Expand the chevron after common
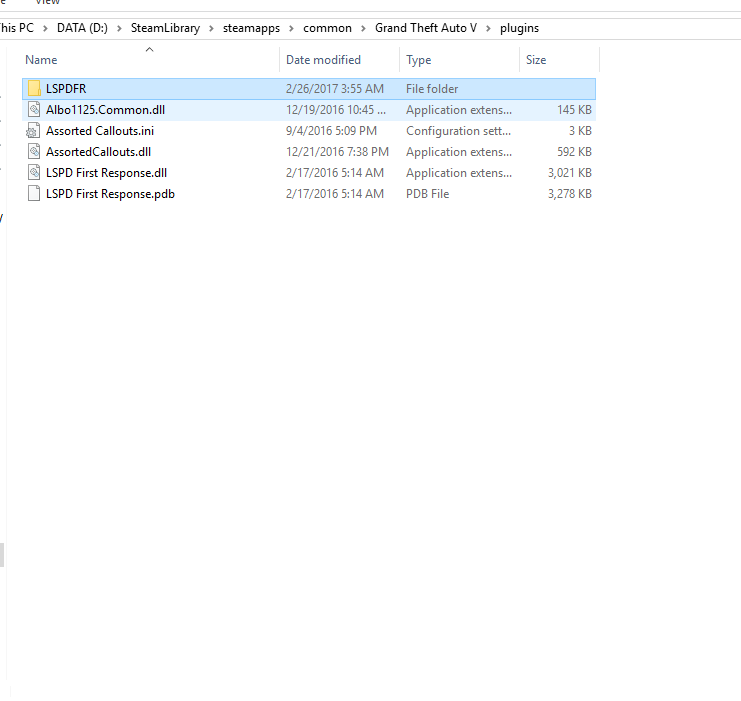 [363, 28]
